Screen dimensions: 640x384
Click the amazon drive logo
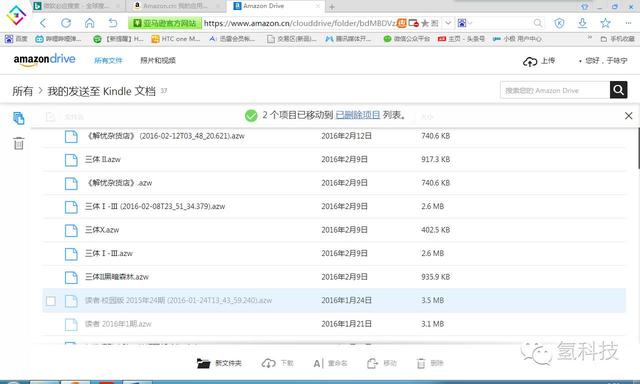(44, 60)
